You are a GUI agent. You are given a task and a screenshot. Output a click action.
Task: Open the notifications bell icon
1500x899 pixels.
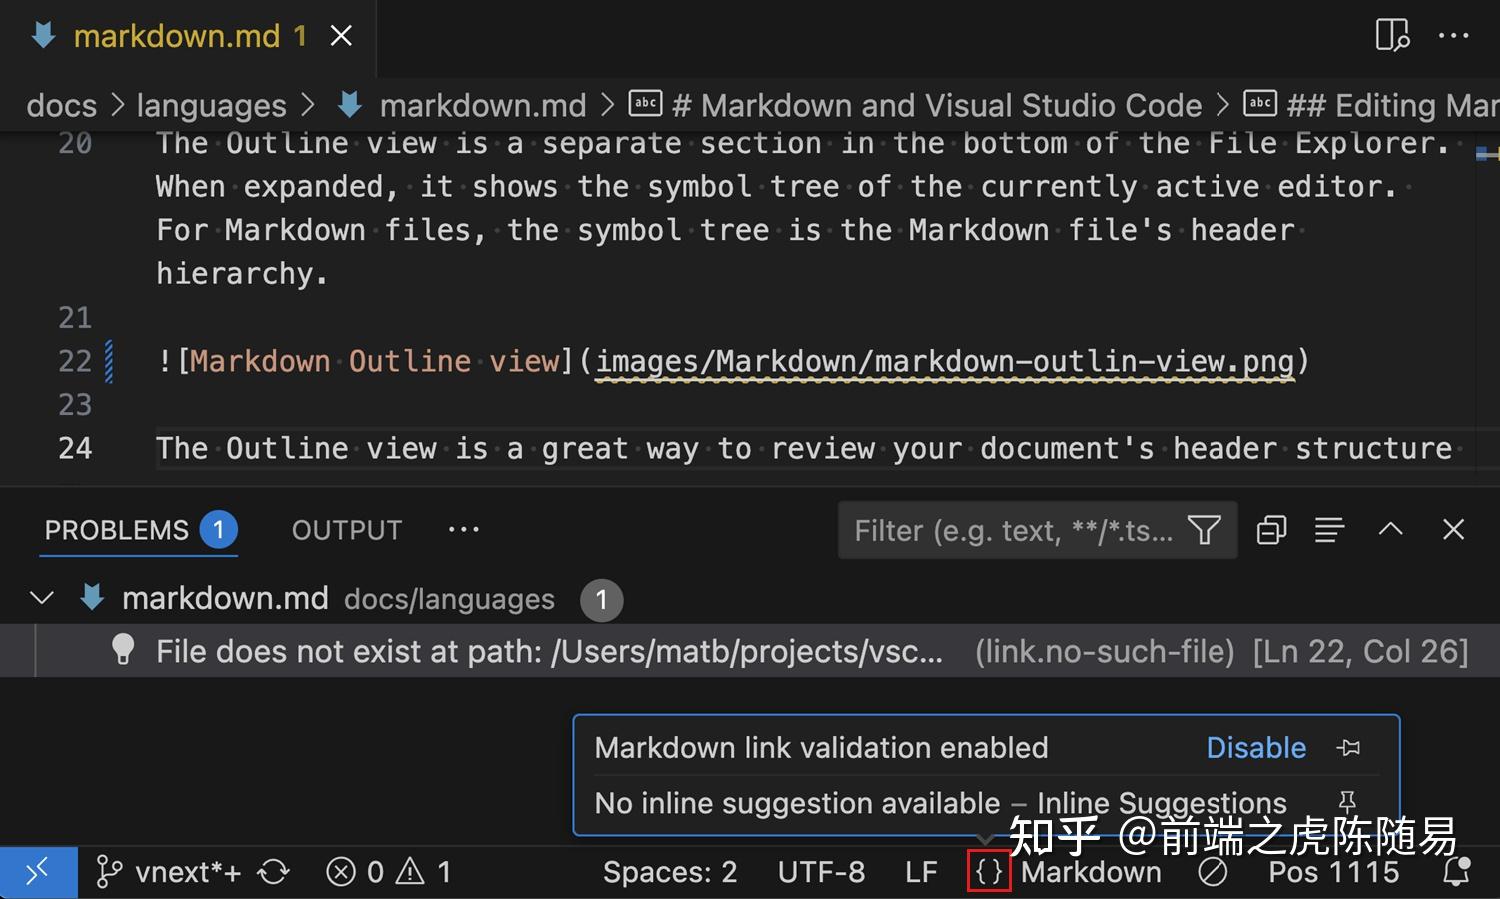1458,872
